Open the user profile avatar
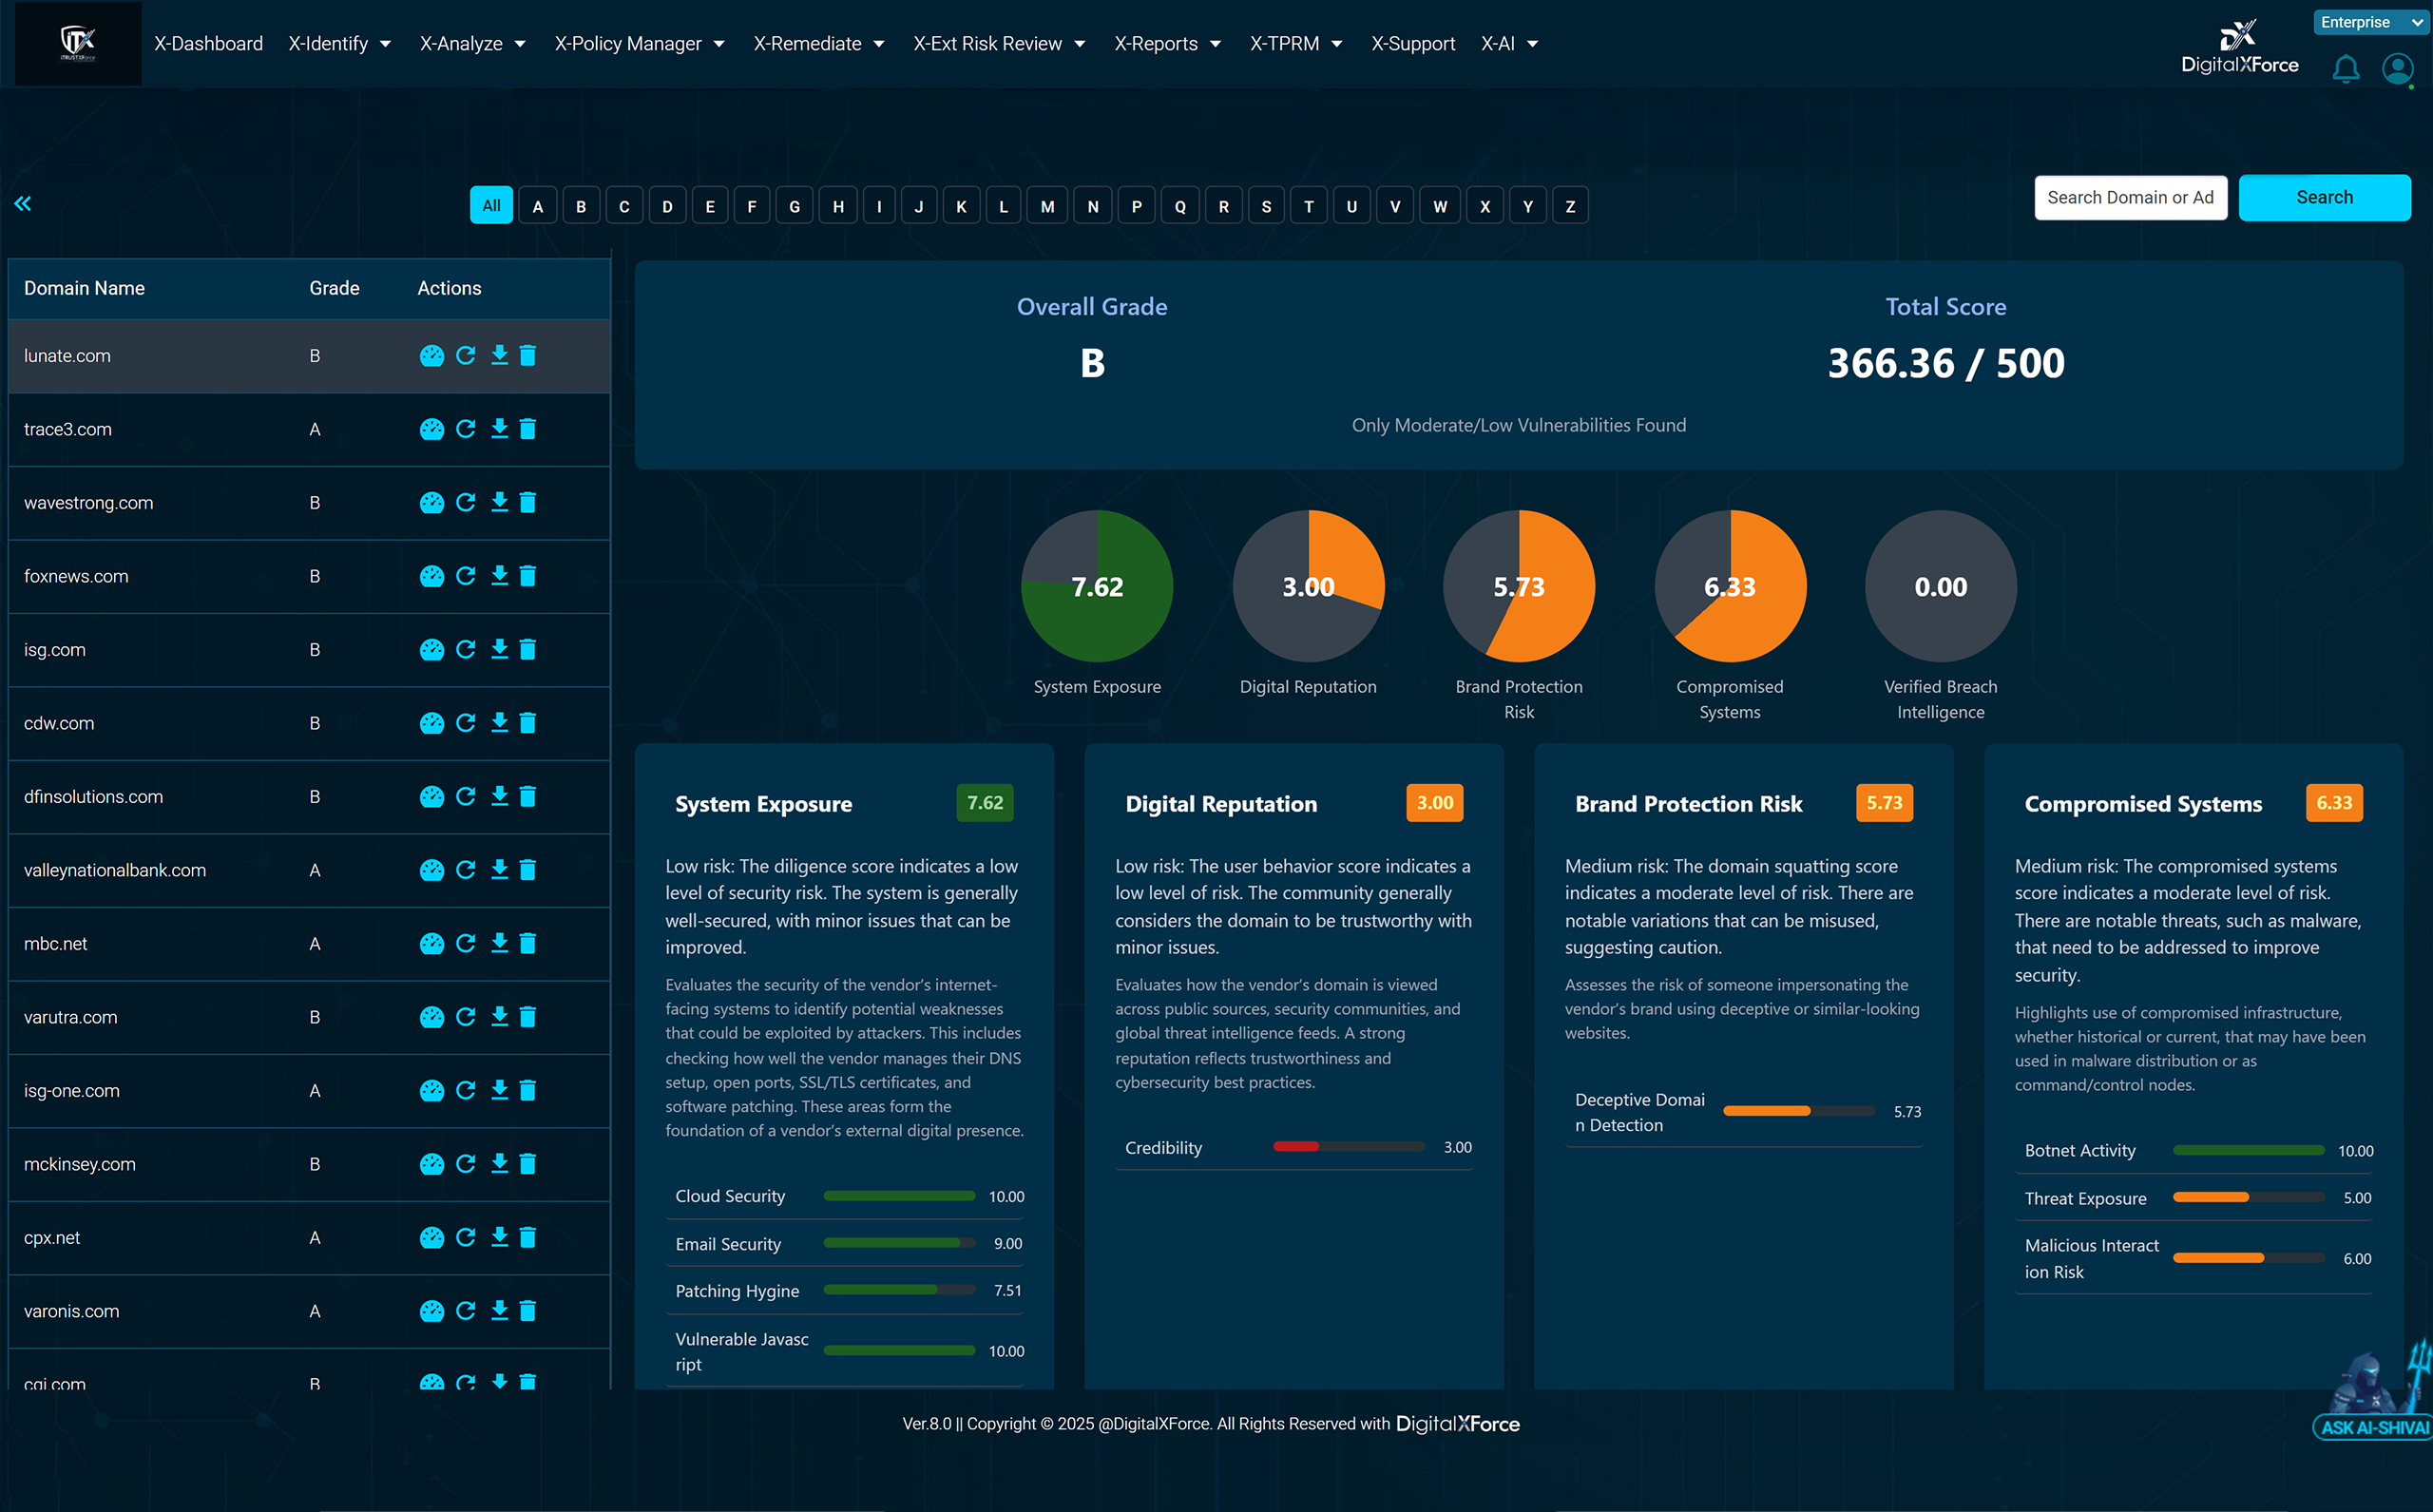The height and width of the screenshot is (1512, 2433). coord(2397,69)
